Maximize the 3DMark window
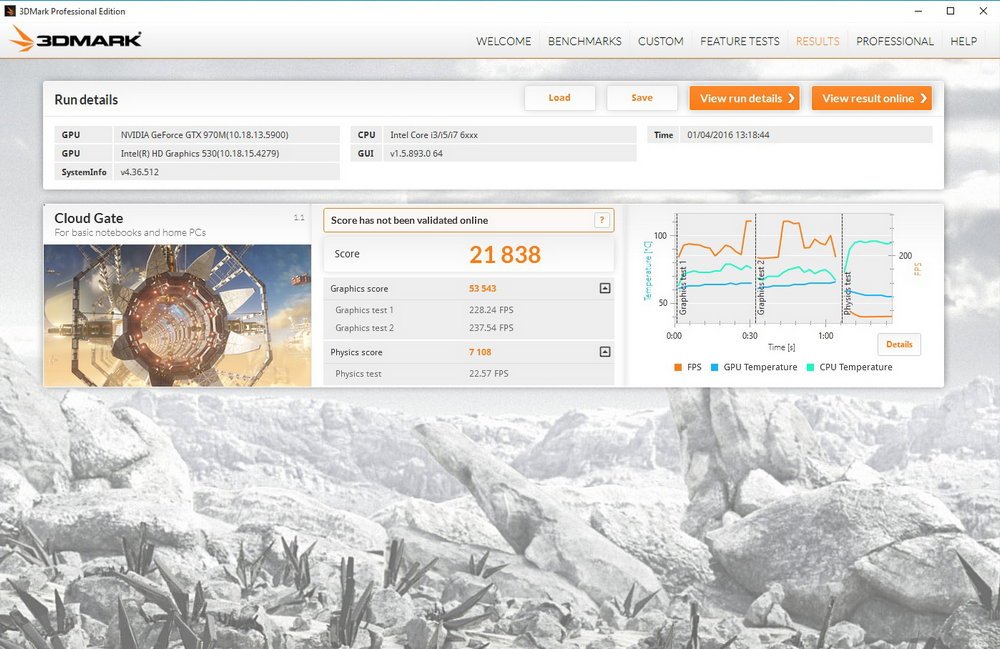The height and width of the screenshot is (649, 1000). click(950, 11)
